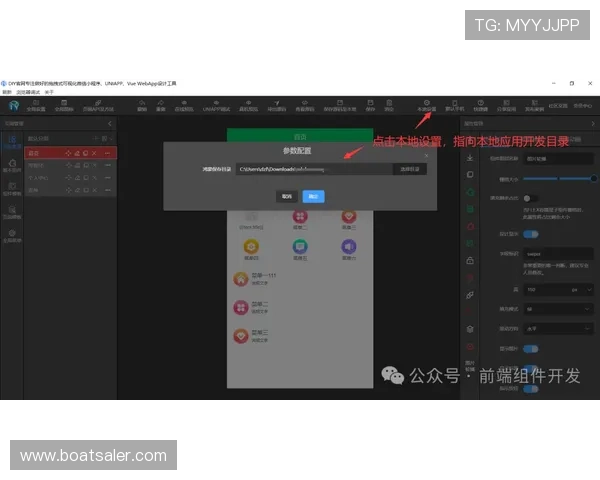Click the 保存 save icon in toolbar
600x480 pixels.
pyautogui.click(x=371, y=102)
